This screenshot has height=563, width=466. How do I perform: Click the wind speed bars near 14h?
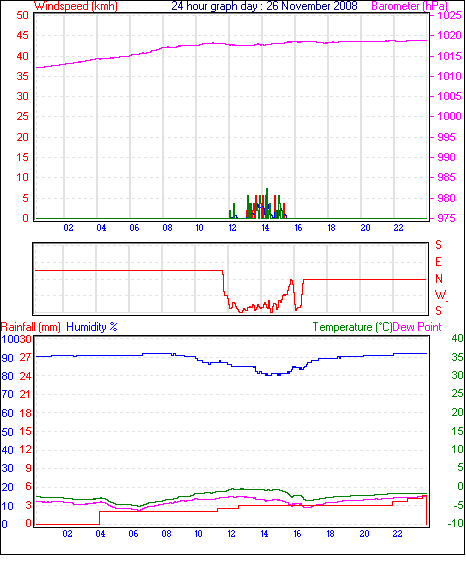click(266, 204)
